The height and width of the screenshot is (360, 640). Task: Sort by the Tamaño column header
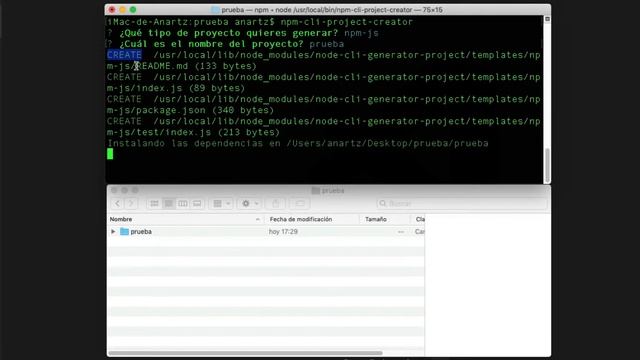[385, 219]
